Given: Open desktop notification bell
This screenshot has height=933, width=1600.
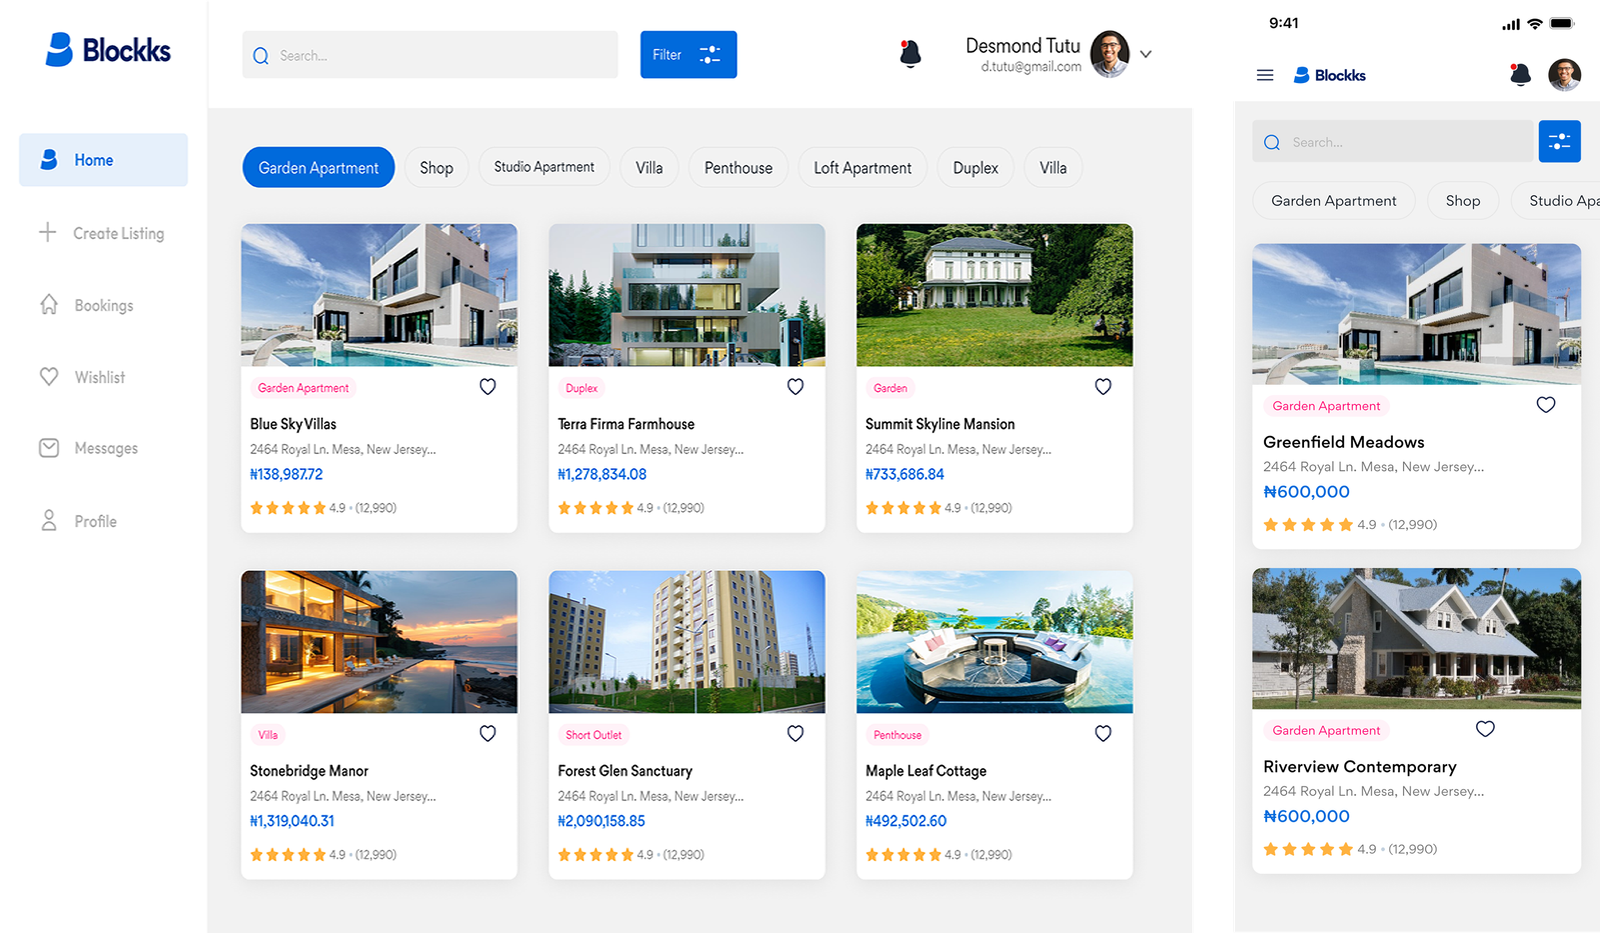Looking at the screenshot, I should click(x=910, y=53).
